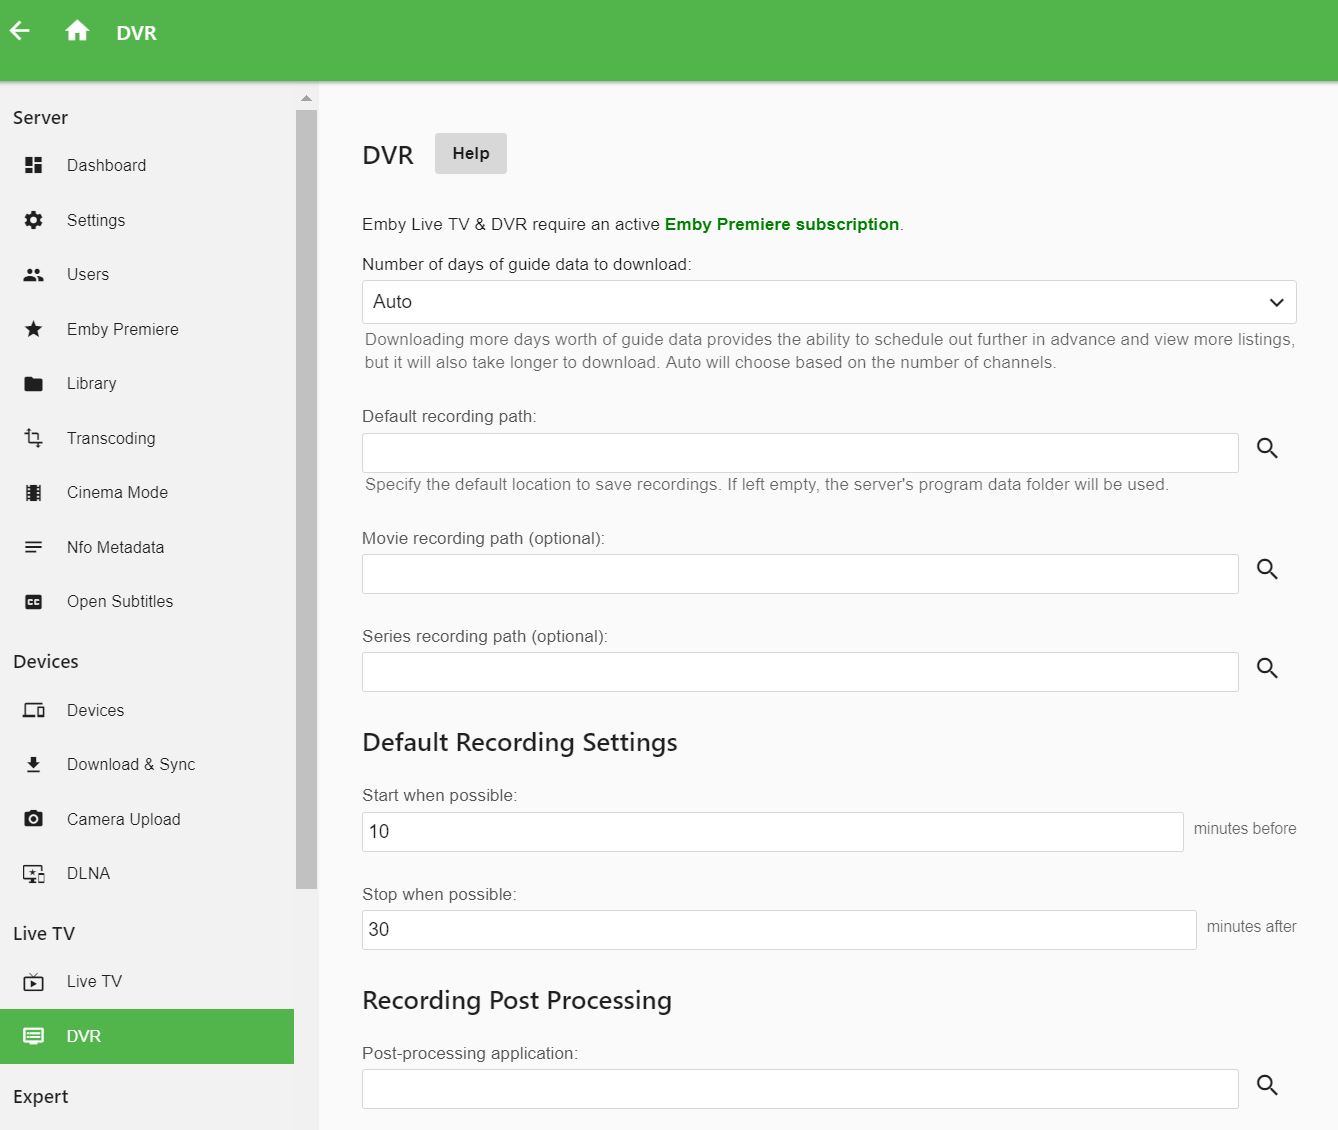Click the Library folder icon

(x=33, y=383)
